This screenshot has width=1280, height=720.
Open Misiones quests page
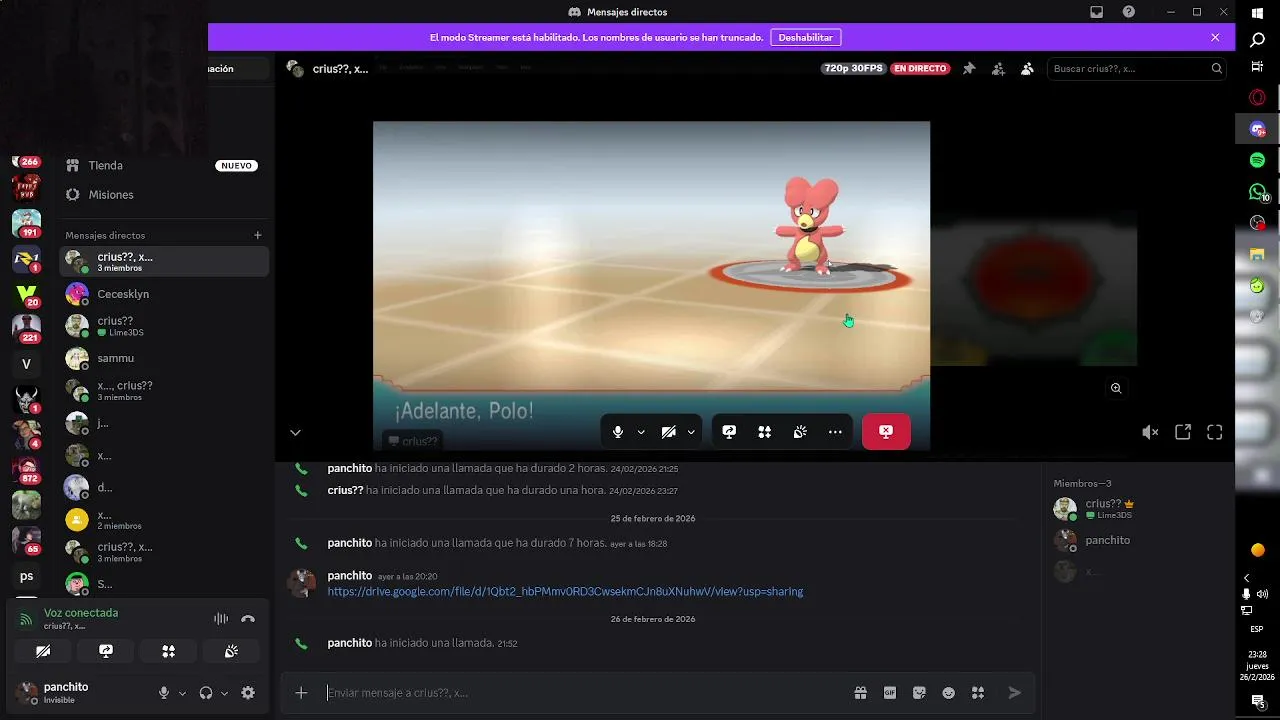pyautogui.click(x=163, y=195)
